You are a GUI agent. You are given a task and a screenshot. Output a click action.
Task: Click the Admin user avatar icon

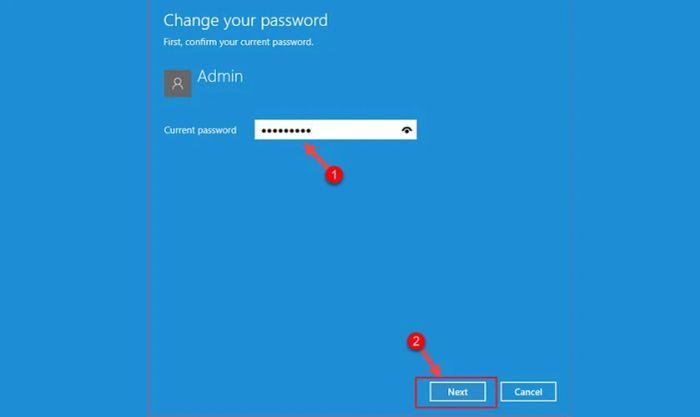coord(178,83)
